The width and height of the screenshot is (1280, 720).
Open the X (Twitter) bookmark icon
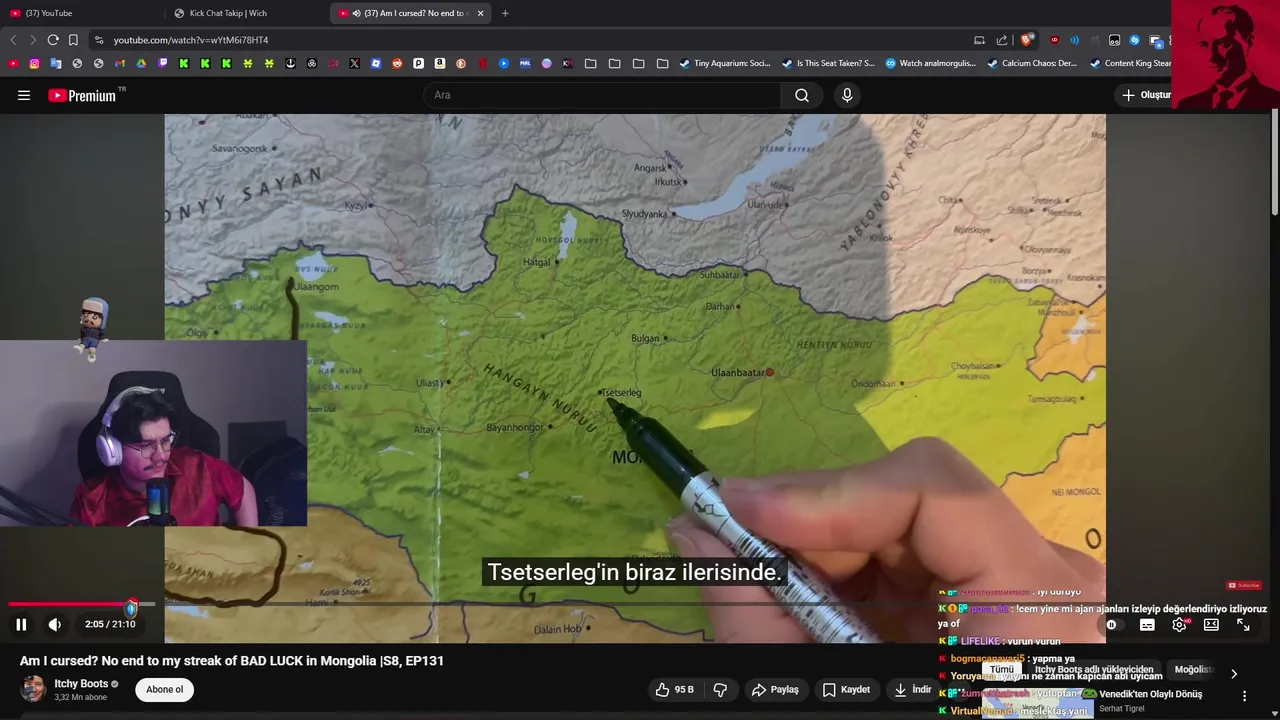(354, 63)
